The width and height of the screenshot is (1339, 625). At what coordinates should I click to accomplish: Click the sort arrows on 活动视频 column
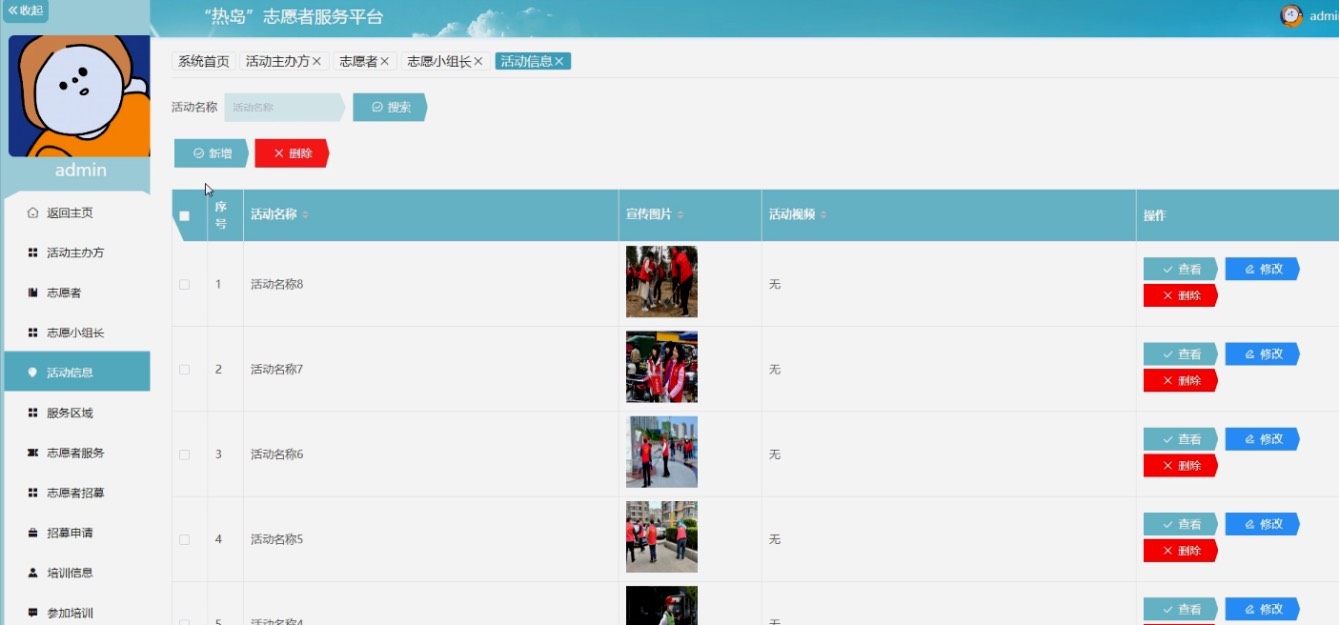point(823,215)
